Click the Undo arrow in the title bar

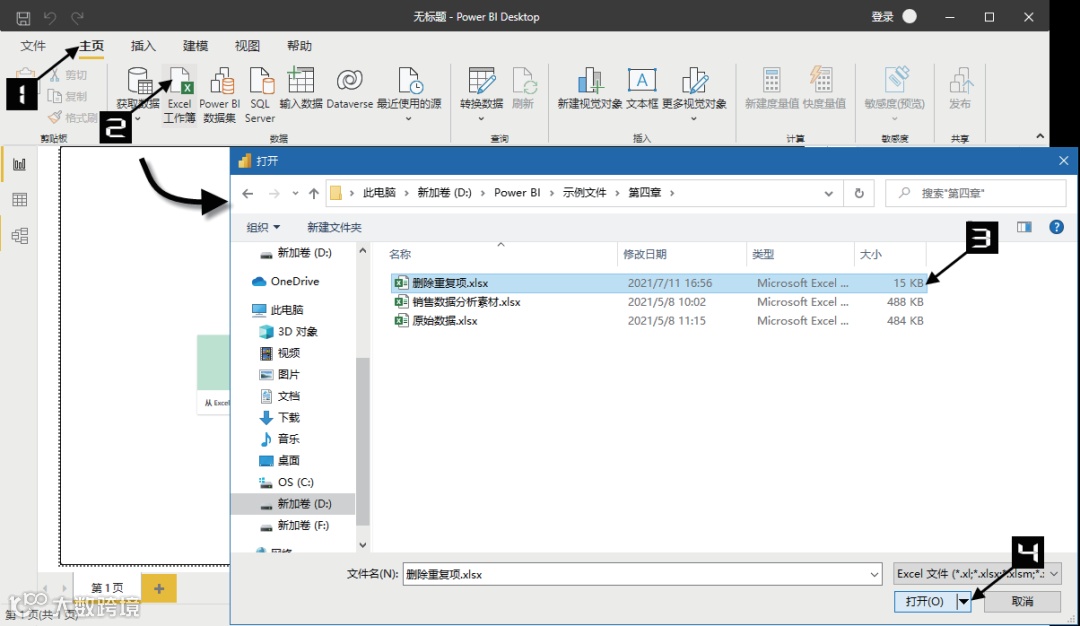point(50,17)
